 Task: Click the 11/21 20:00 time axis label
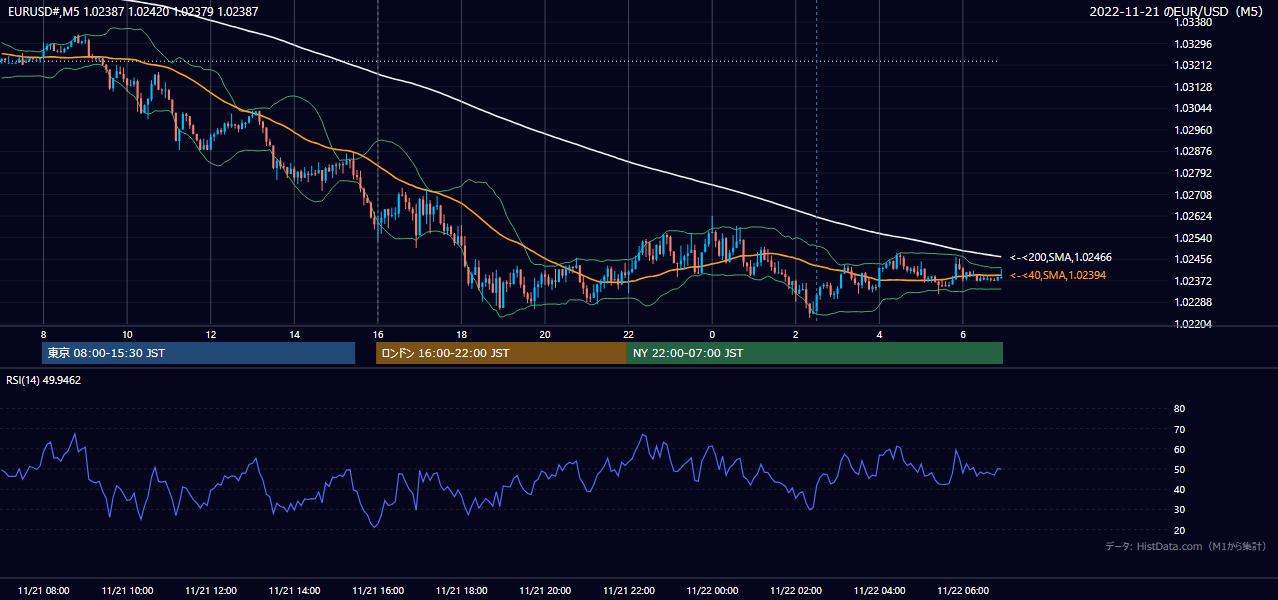[545, 591]
